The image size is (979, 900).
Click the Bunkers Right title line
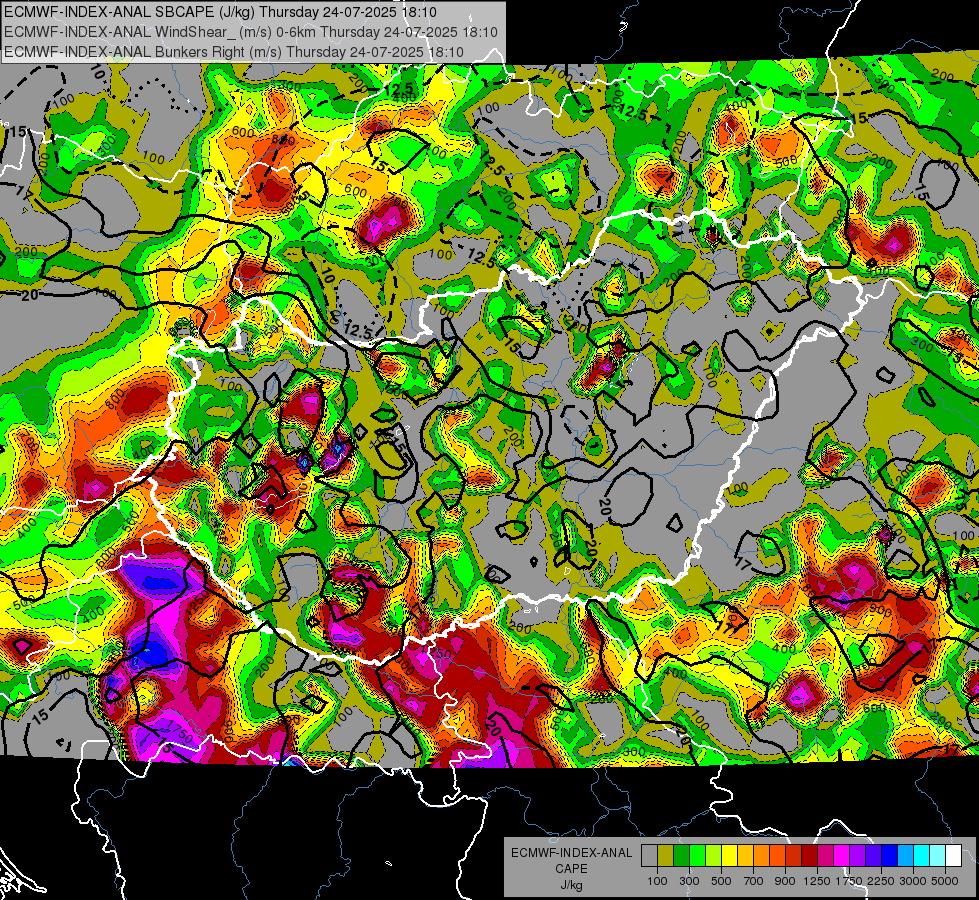(x=234, y=52)
